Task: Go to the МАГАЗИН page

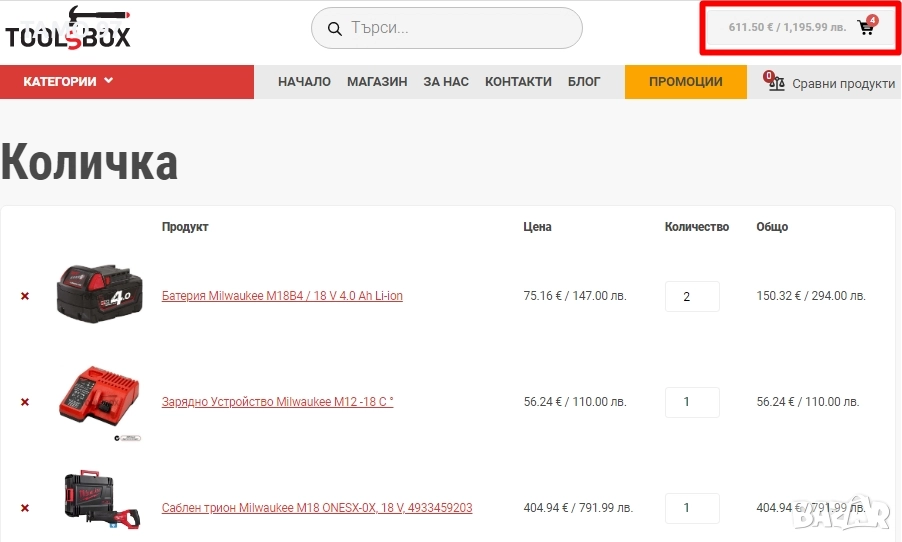Action: tap(377, 82)
